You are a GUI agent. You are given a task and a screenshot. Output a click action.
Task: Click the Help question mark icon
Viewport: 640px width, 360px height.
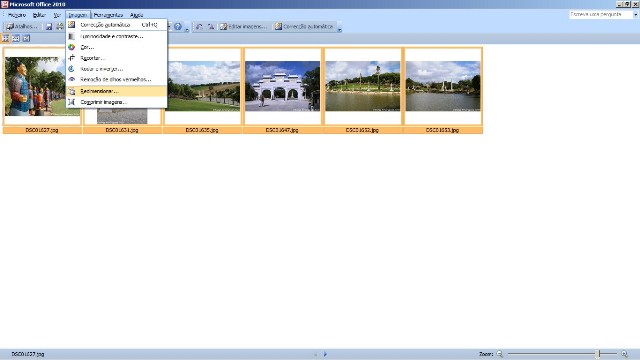(178, 27)
